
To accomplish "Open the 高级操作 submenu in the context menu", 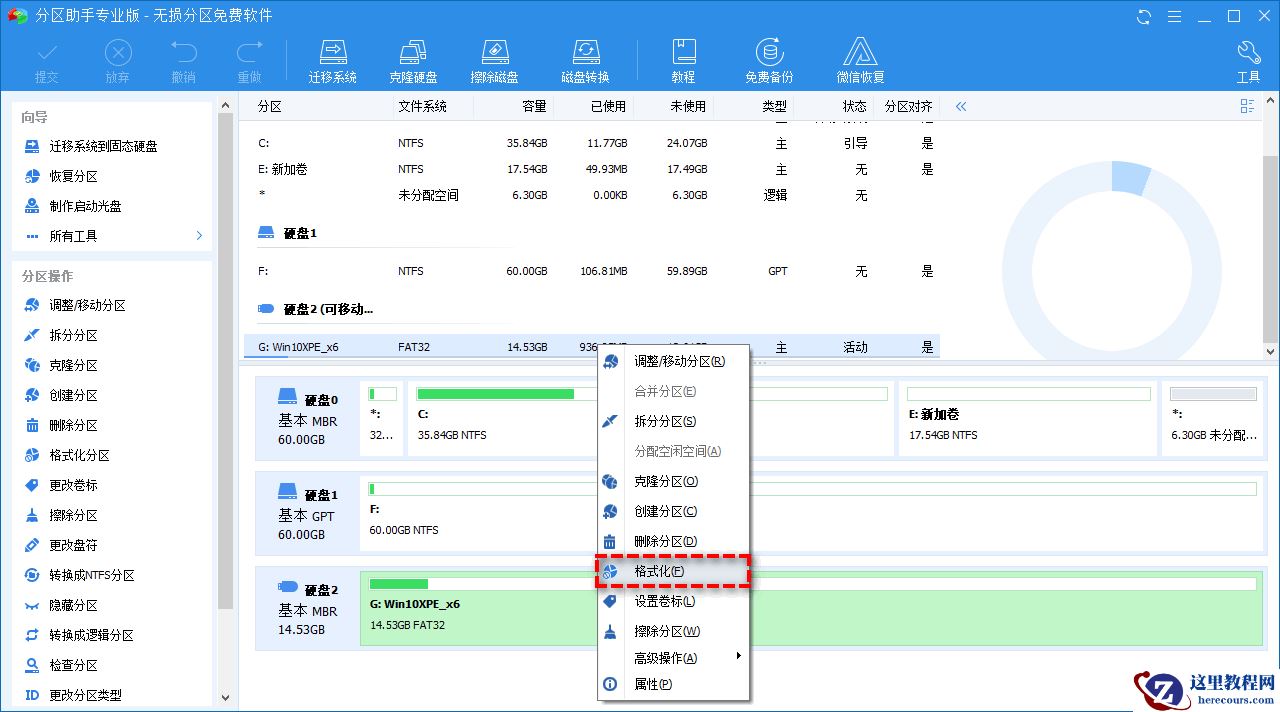I will pyautogui.click(x=666, y=657).
